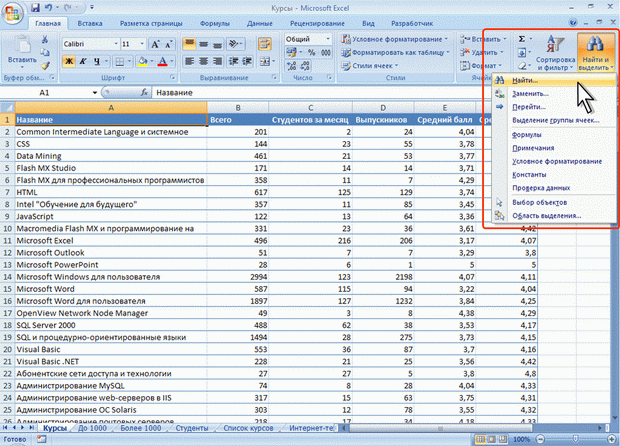Toggle italic К formatting
Screen dimensions: 620x446
[x=83, y=61]
